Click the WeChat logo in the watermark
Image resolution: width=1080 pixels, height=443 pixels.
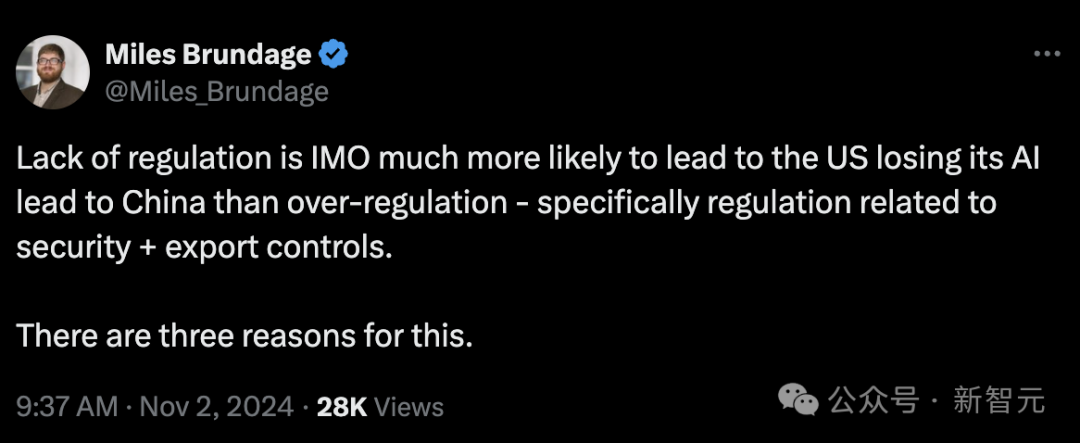(800, 401)
